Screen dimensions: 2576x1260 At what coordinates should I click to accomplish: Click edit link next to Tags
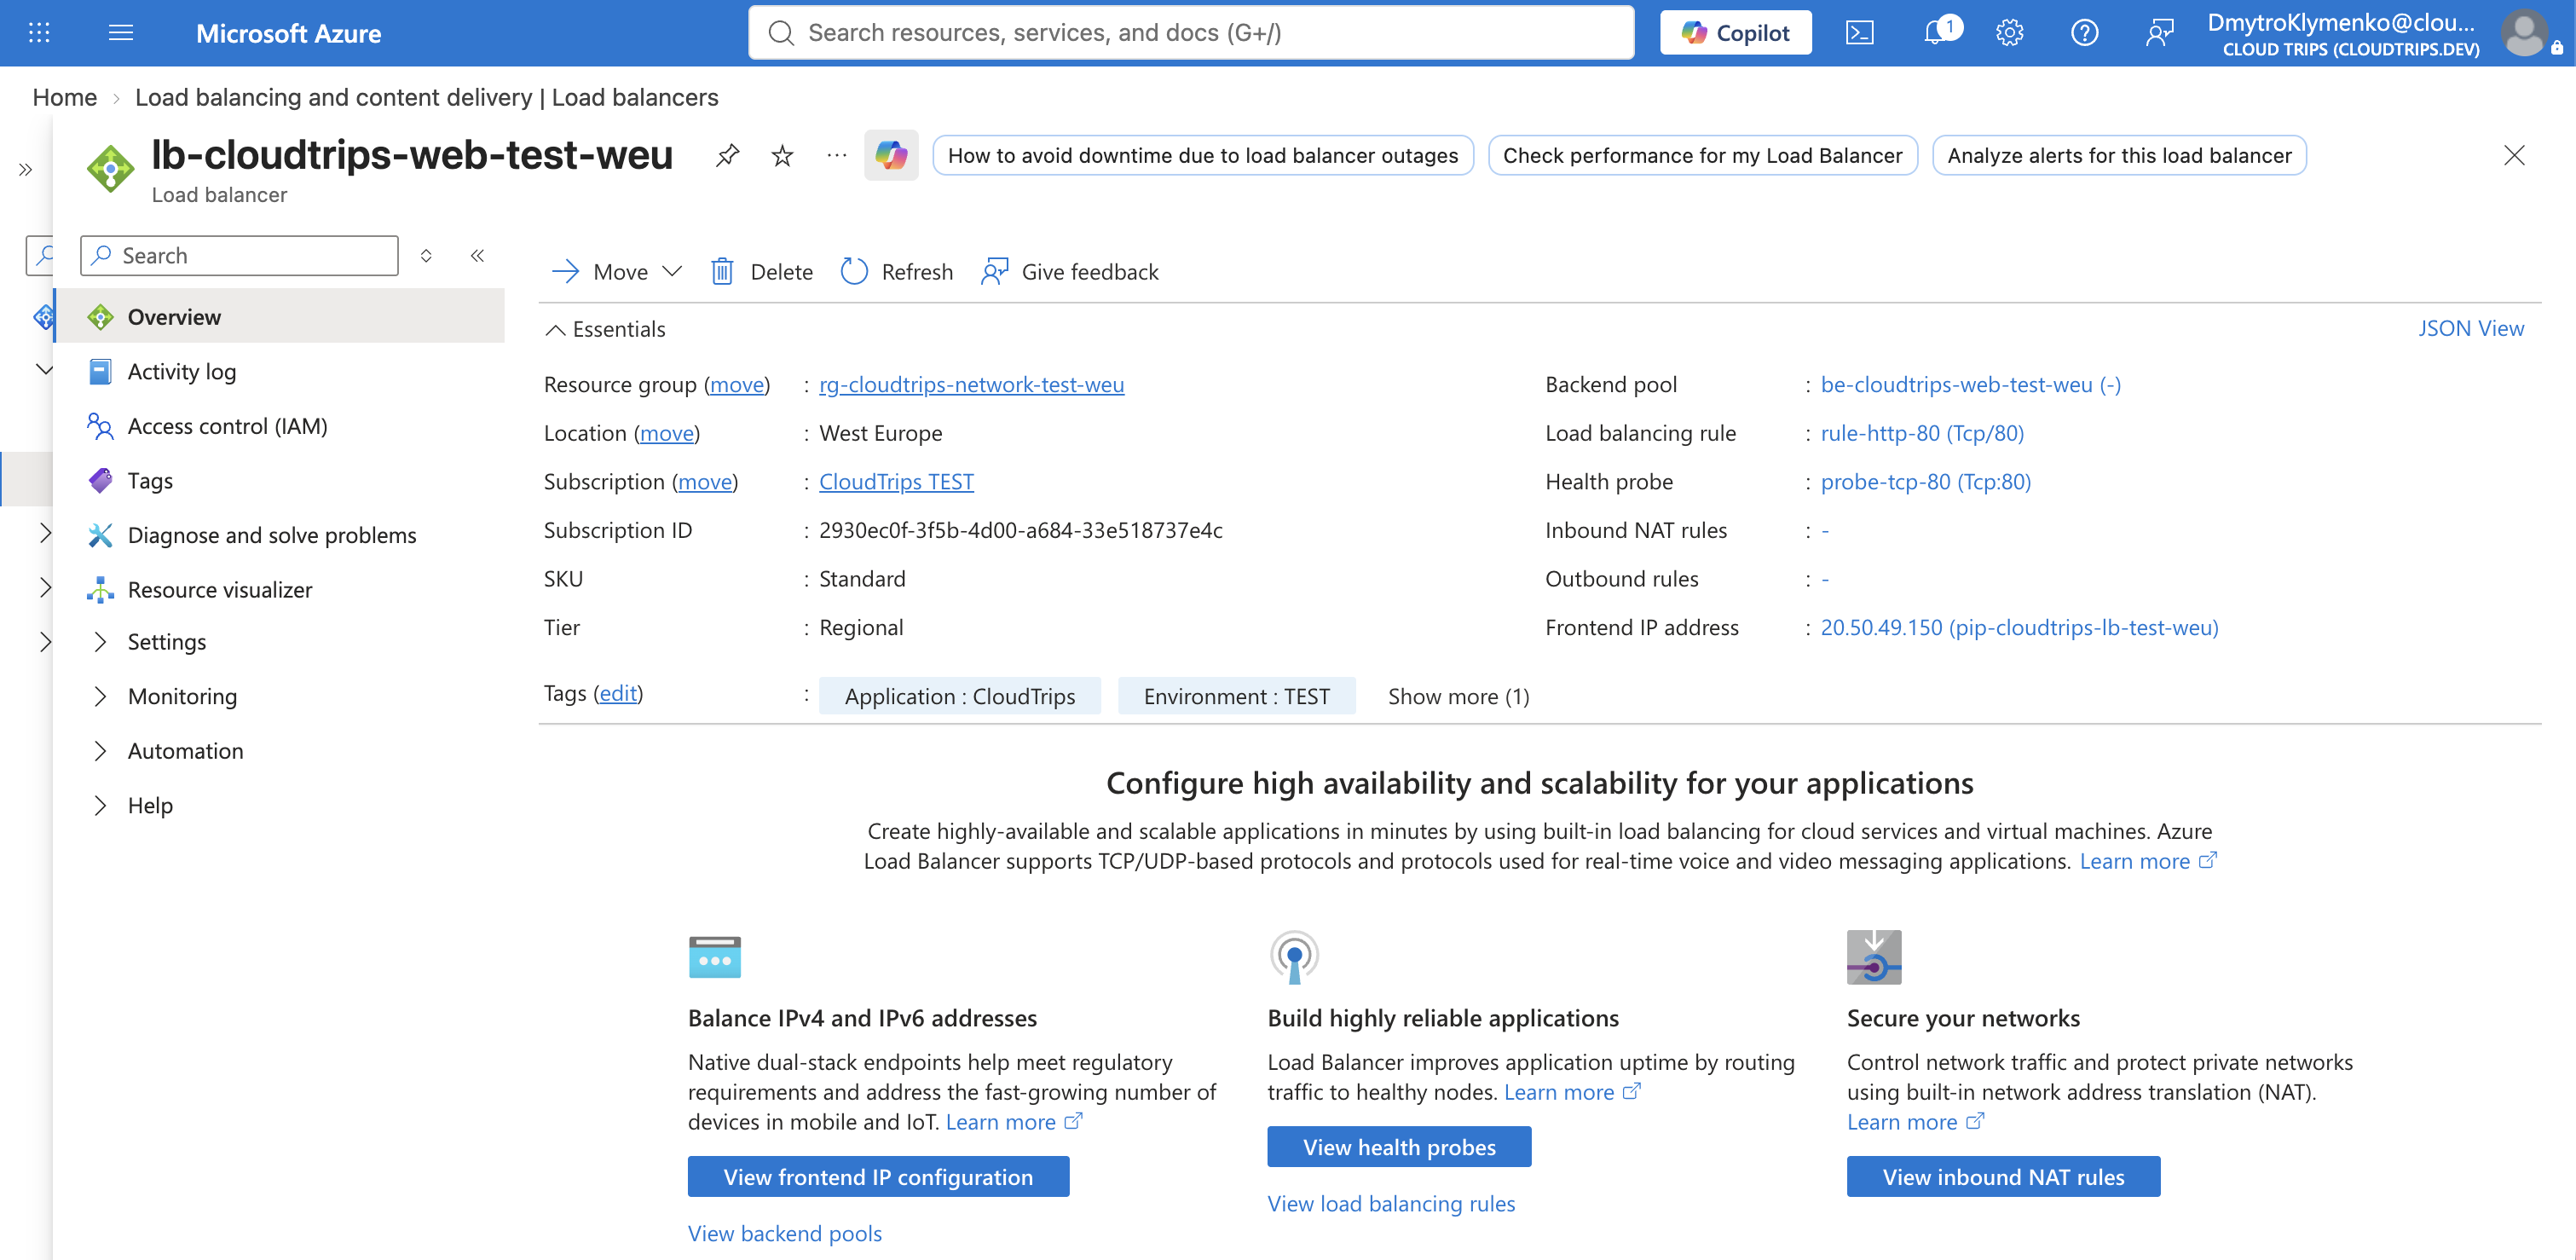618,693
